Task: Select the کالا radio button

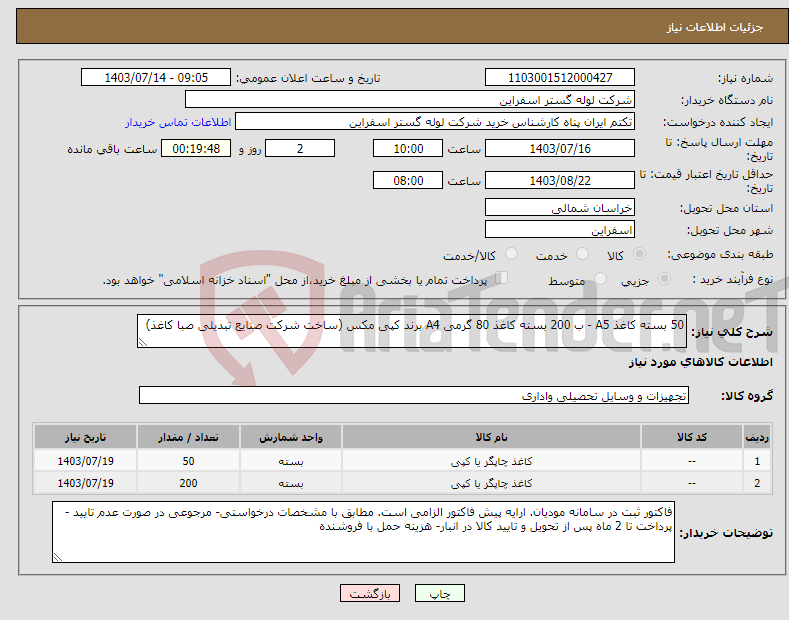Action: pyautogui.click(x=639, y=254)
